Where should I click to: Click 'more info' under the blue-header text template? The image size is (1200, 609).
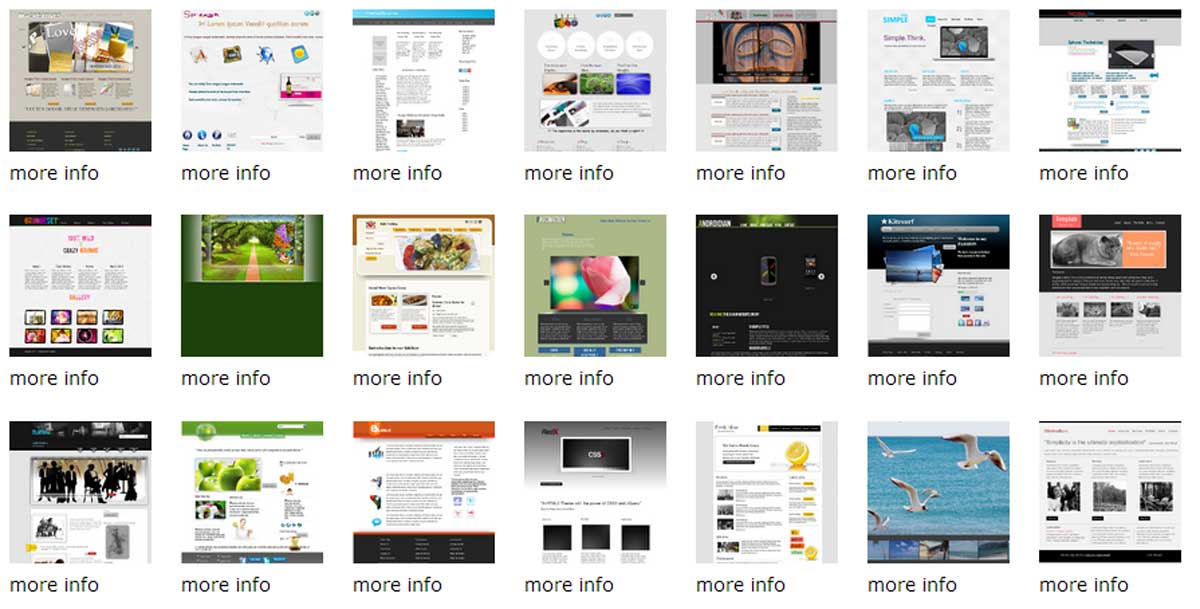point(398,173)
